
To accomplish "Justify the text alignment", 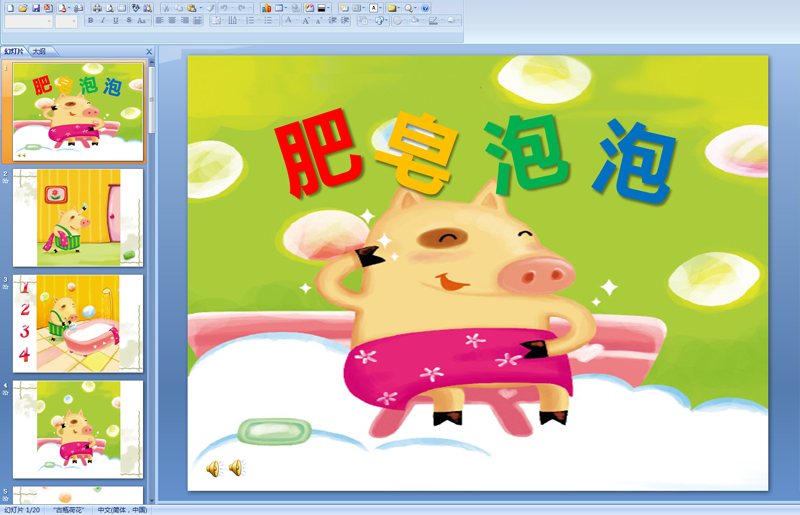I will click(x=197, y=20).
